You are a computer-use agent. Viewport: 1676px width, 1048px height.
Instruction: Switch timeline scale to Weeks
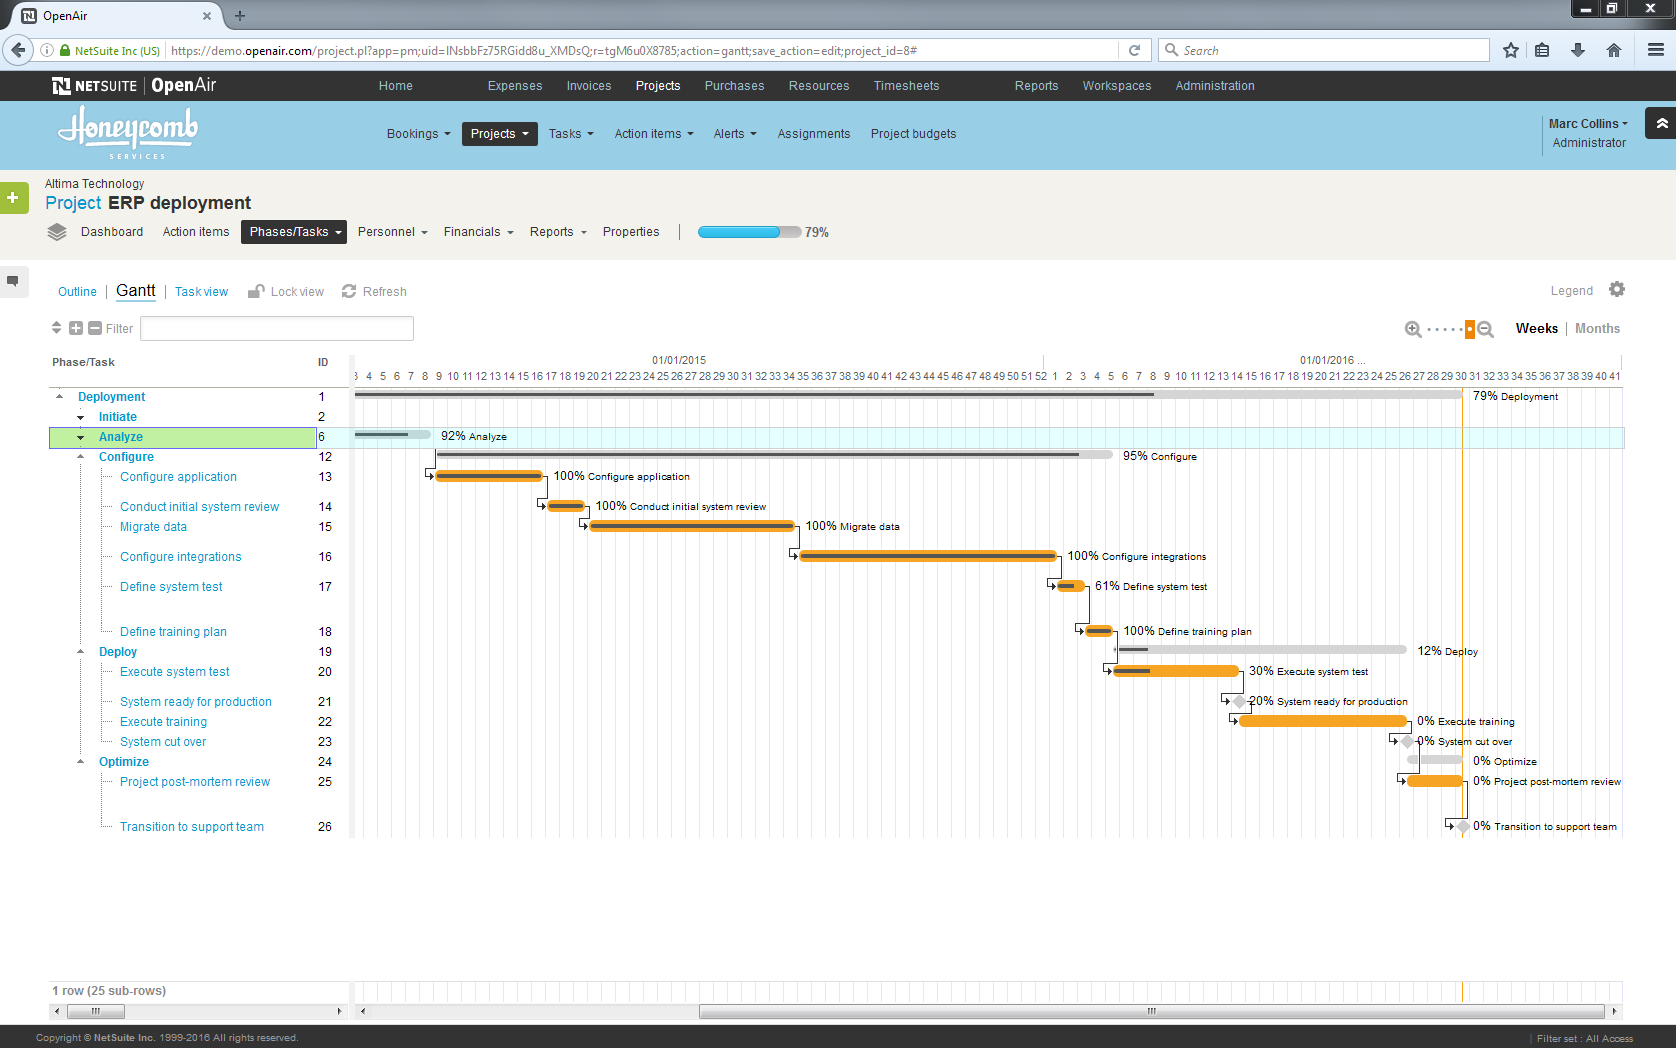coord(1536,328)
